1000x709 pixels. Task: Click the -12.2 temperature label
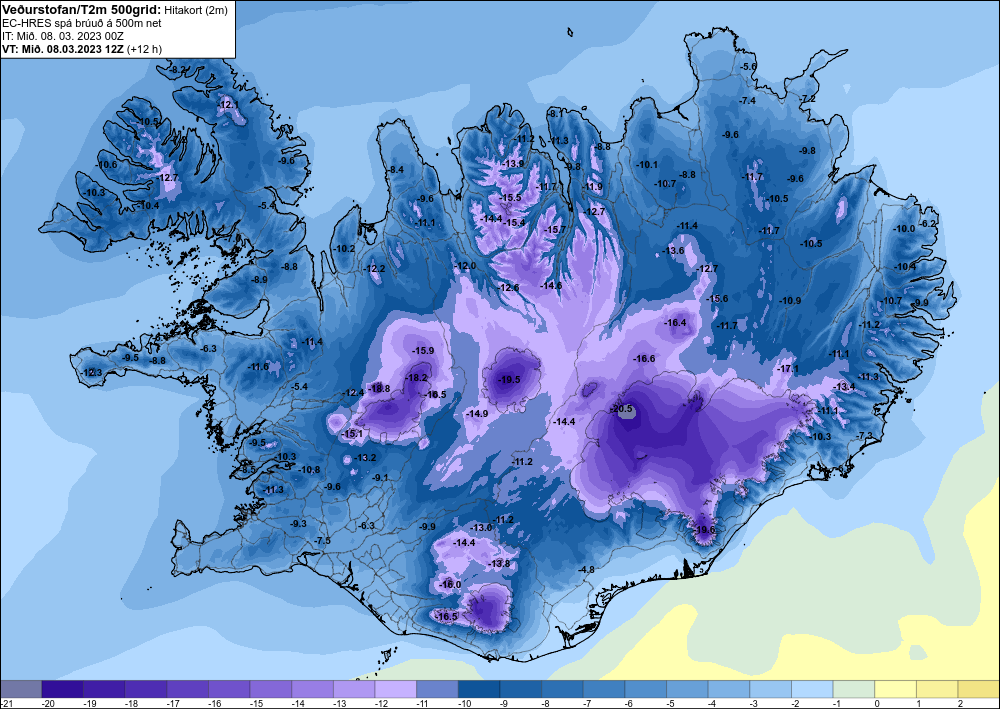coord(374,268)
